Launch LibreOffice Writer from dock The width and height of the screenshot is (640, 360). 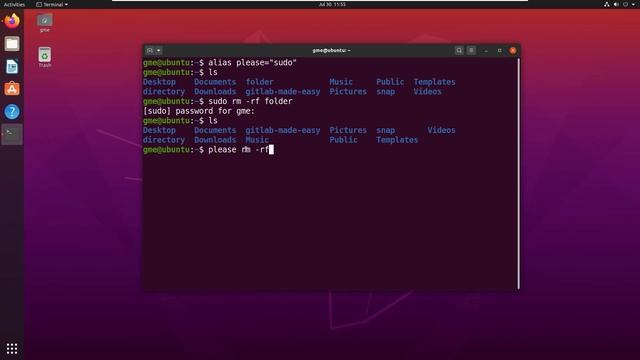point(12,67)
